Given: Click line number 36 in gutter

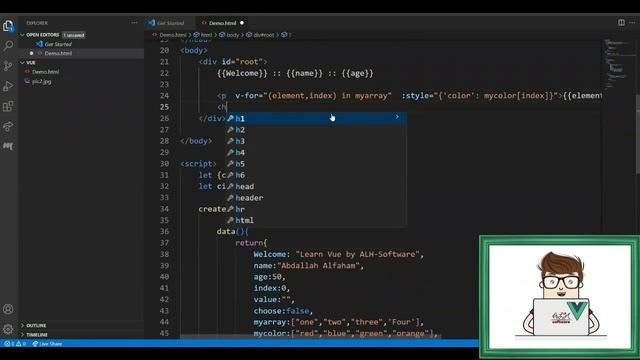Looking at the screenshot, I should click(x=164, y=231).
